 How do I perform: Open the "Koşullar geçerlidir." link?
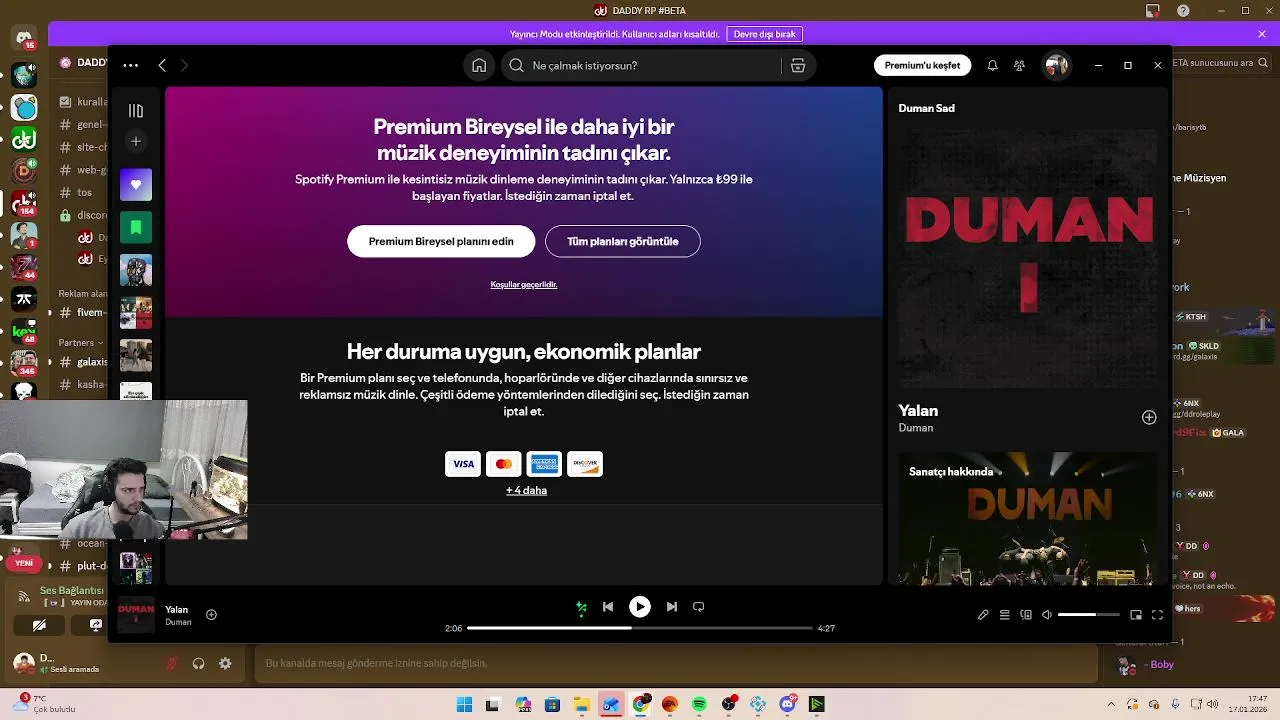pos(524,285)
